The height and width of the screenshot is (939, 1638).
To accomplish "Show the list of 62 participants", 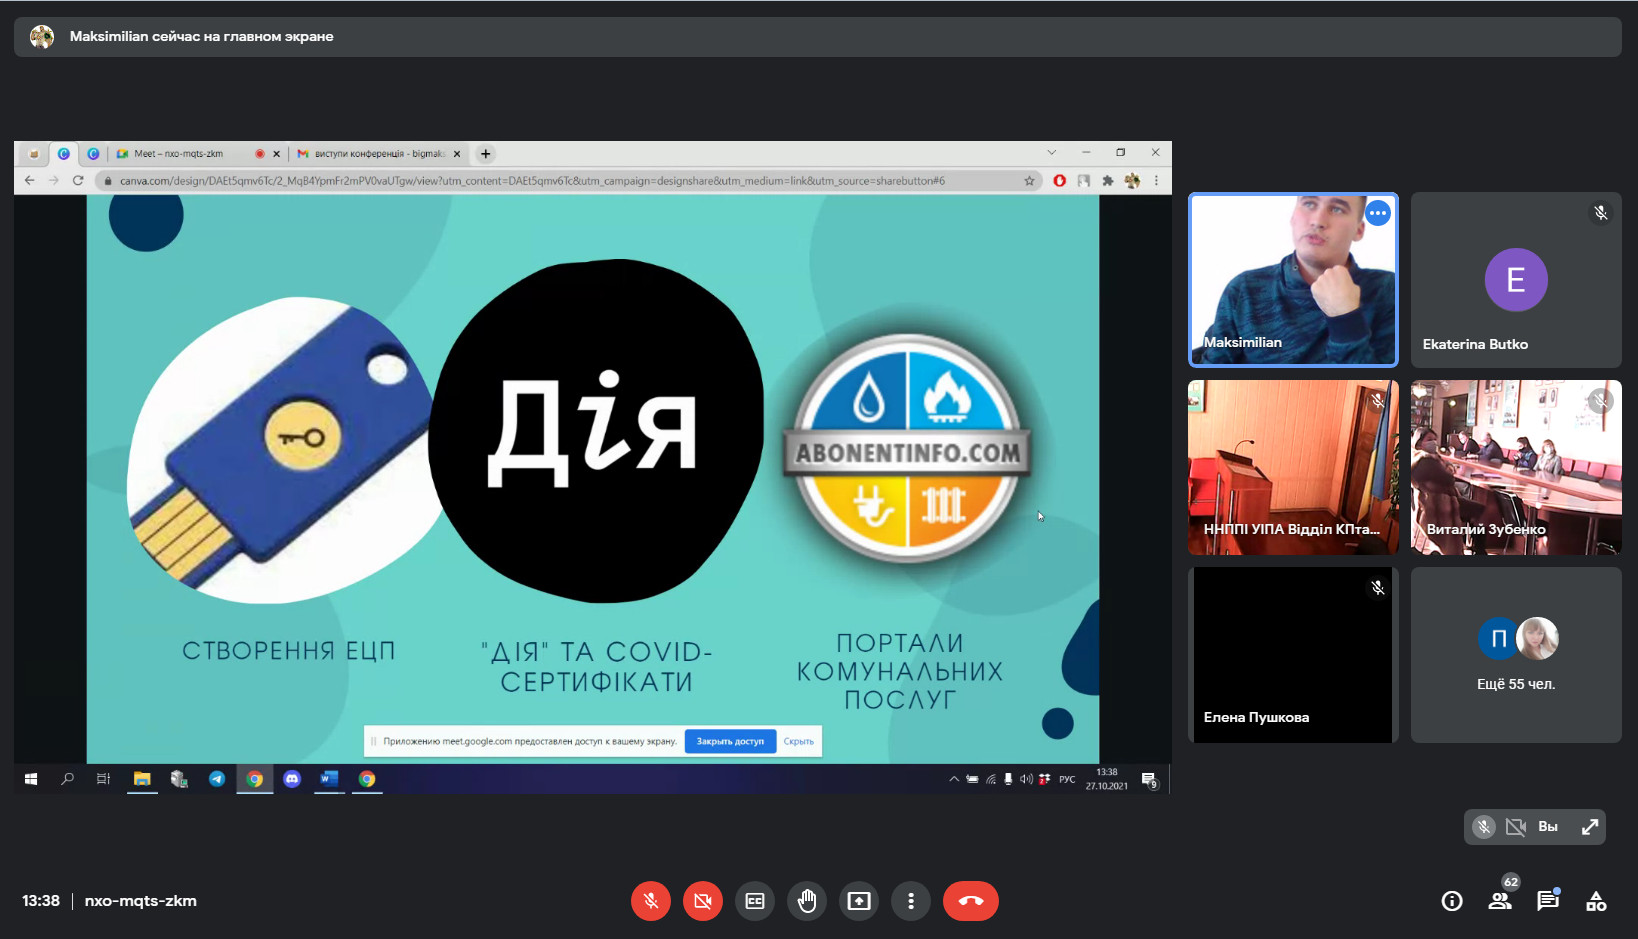I will (x=1500, y=901).
